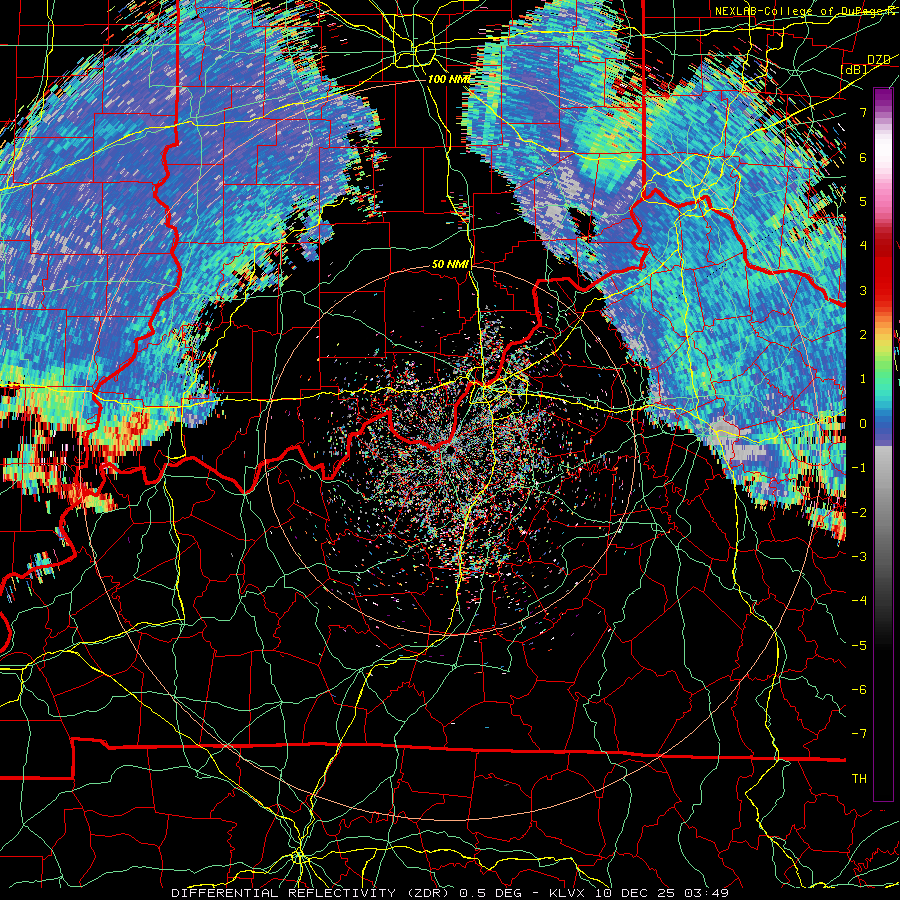This screenshot has width=900, height=900.
Task: Click the scale label '5'
Action: pos(863,201)
